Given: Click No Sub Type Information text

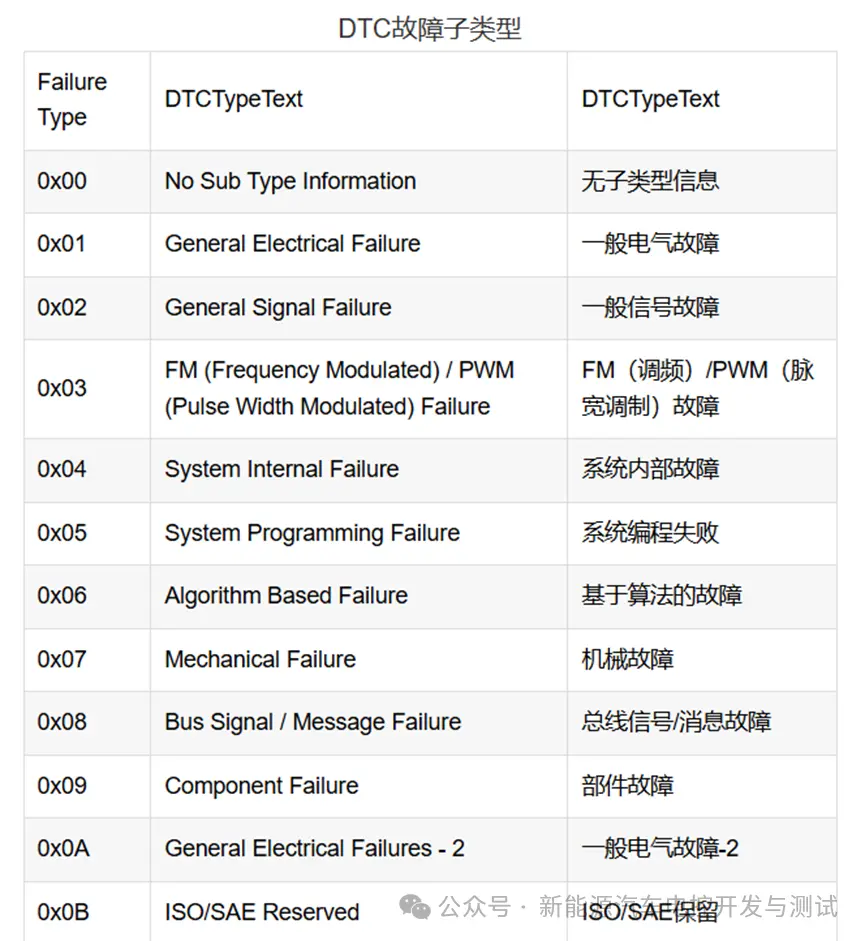Looking at the screenshot, I should pyautogui.click(x=291, y=181).
